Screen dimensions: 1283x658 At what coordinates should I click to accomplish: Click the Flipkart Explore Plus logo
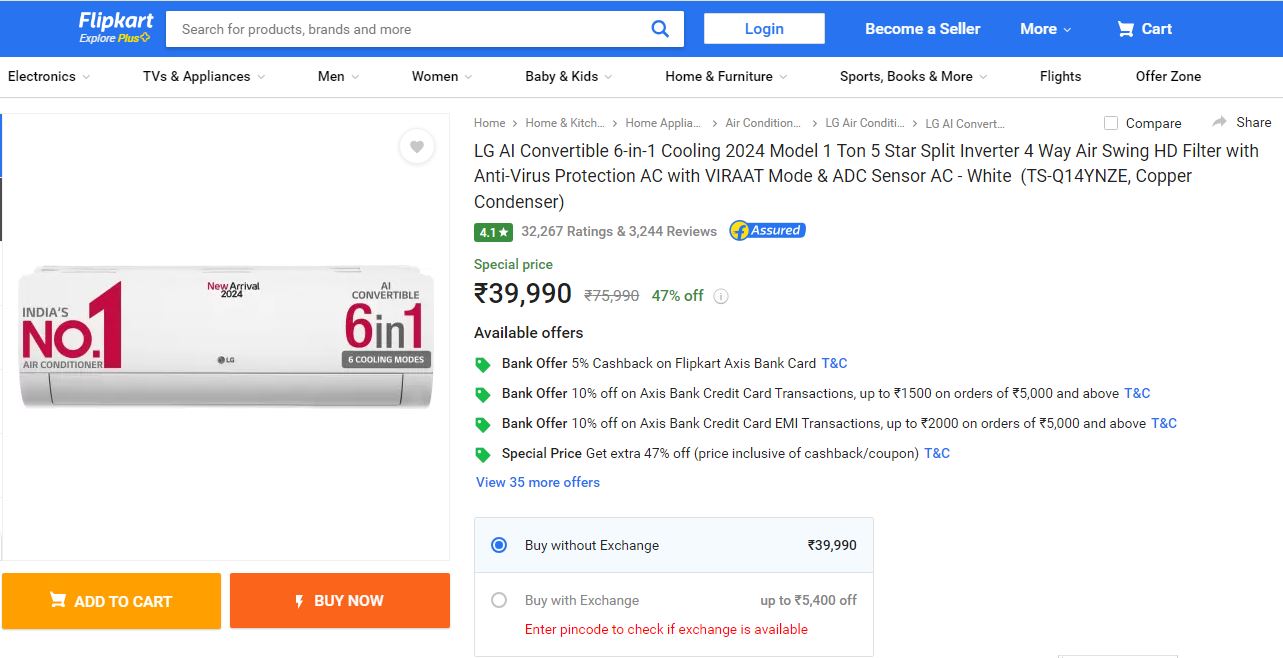coord(114,28)
